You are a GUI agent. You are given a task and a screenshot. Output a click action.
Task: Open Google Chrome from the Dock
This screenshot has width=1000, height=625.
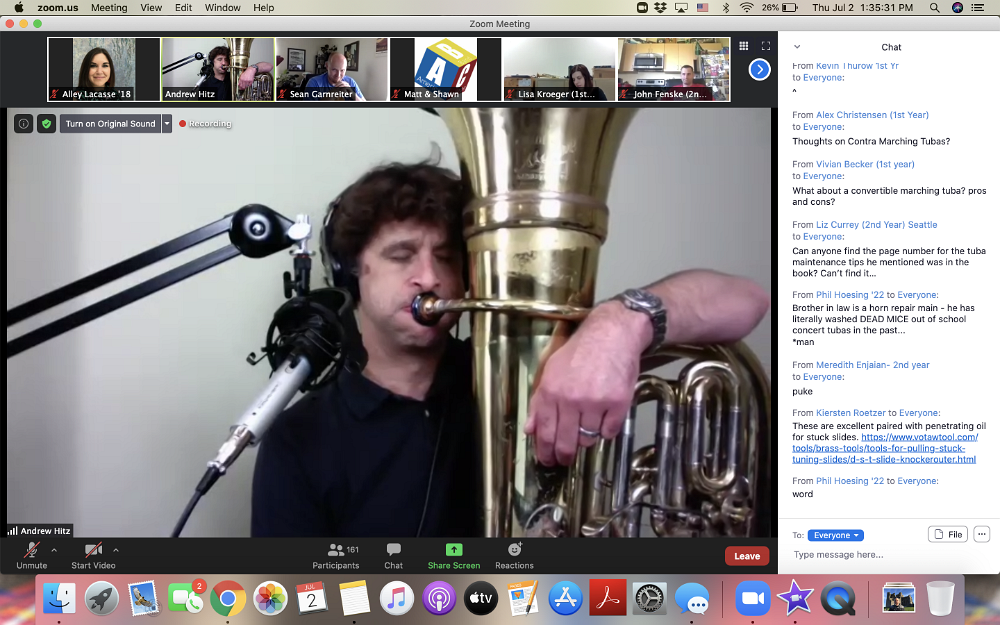[x=228, y=599]
